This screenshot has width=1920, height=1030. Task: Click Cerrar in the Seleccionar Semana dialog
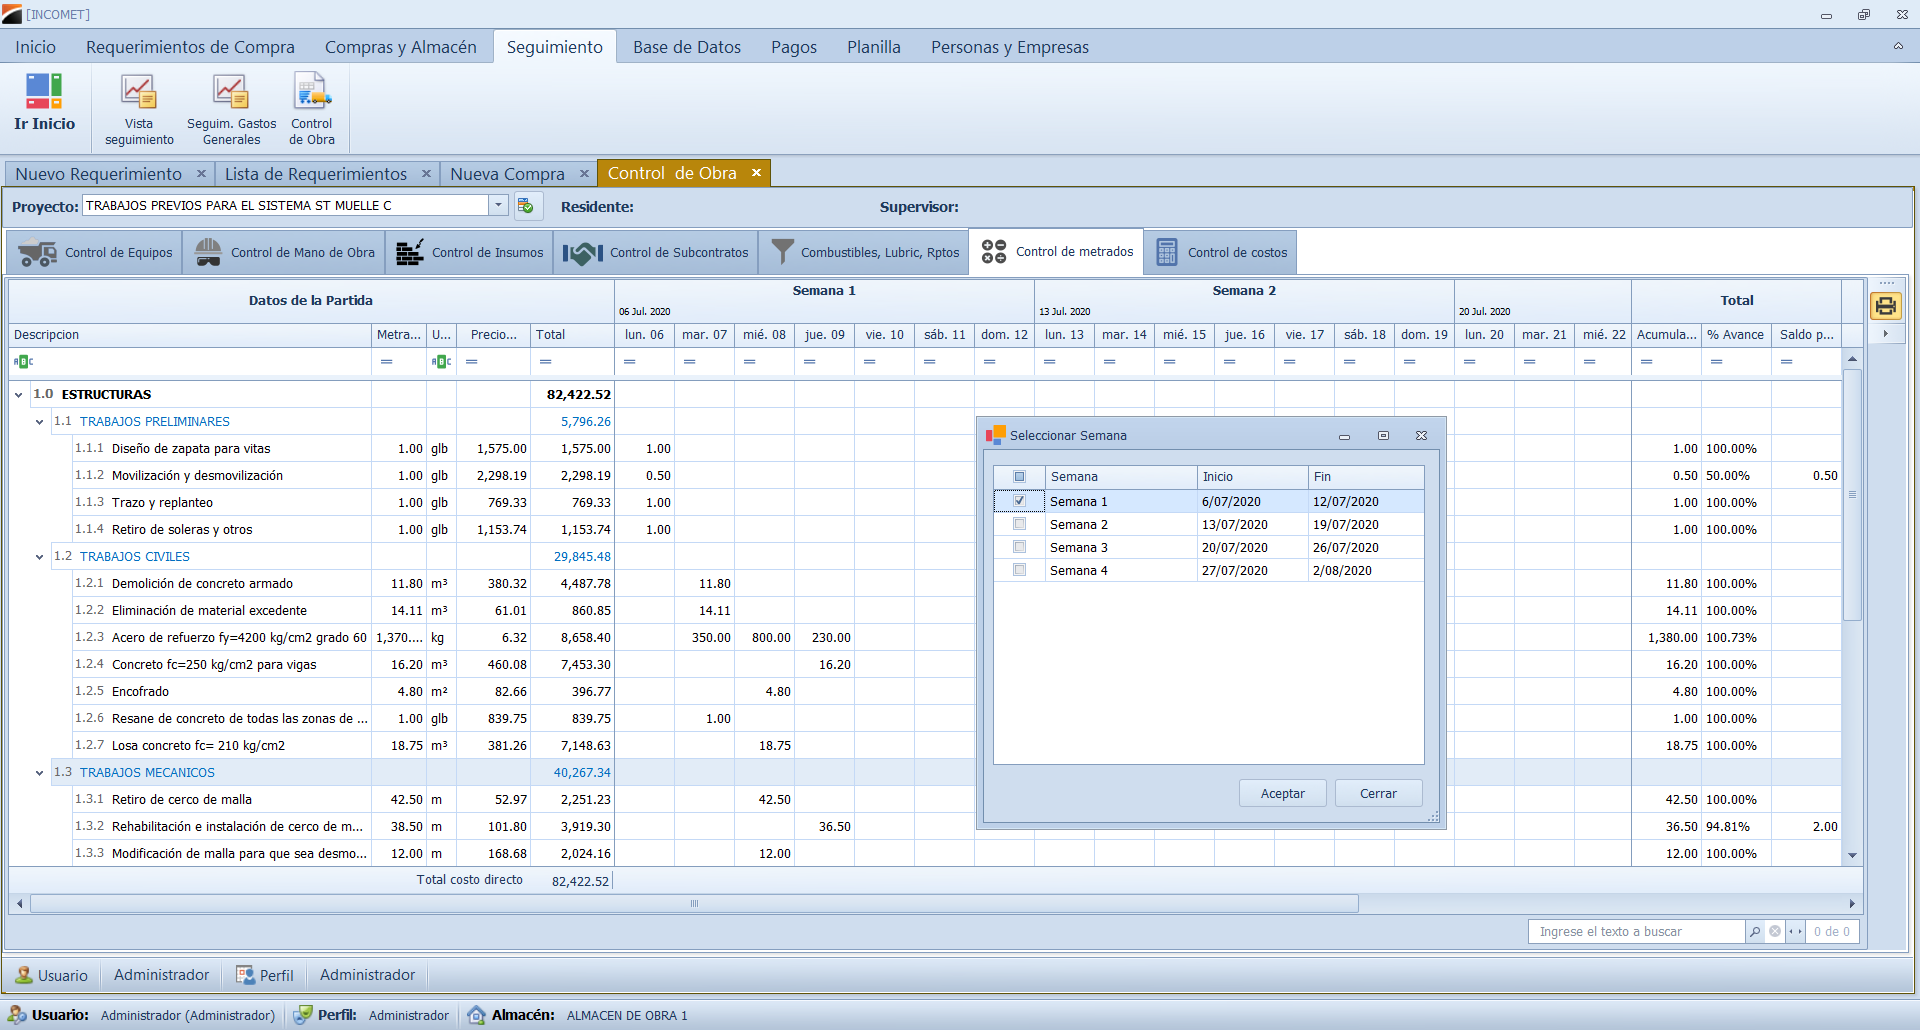click(1377, 793)
